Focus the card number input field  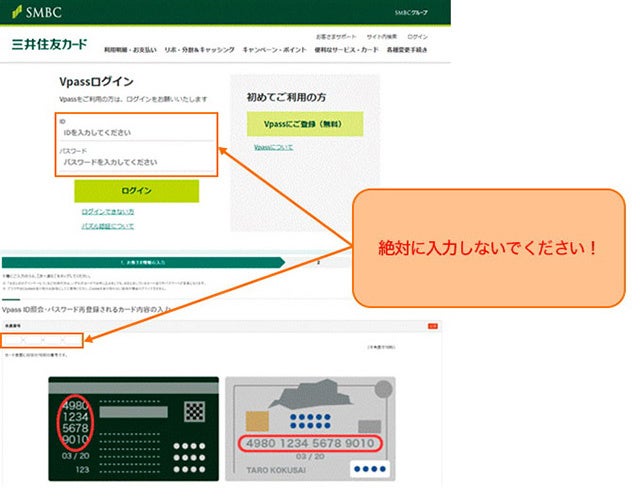coord(42,340)
